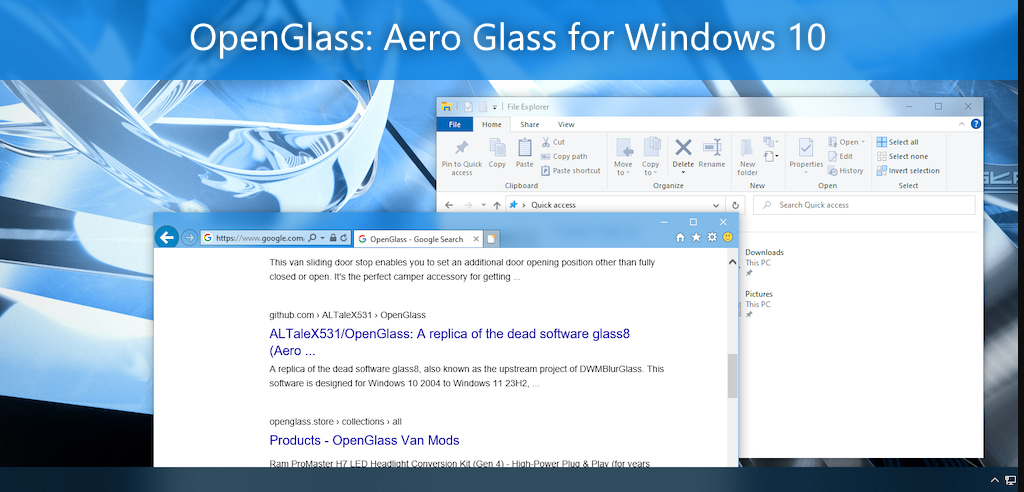The image size is (1024, 492).
Task: Click Select all in the Select group
Action: coord(897,142)
